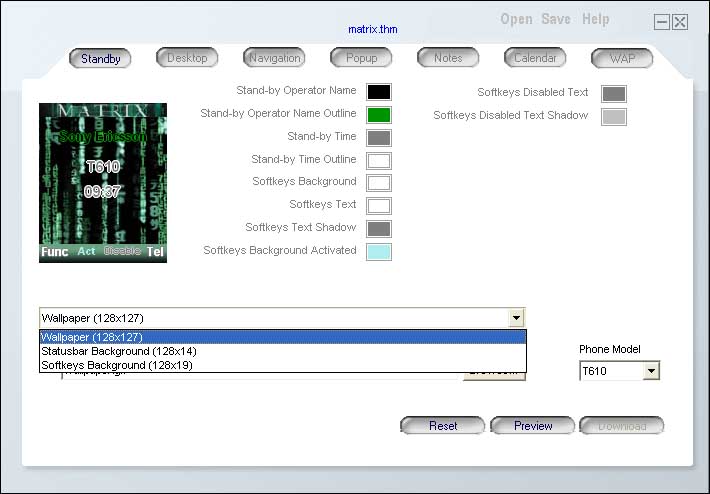Click the matrix.thm file name title
The width and height of the screenshot is (710, 494).
click(373, 29)
